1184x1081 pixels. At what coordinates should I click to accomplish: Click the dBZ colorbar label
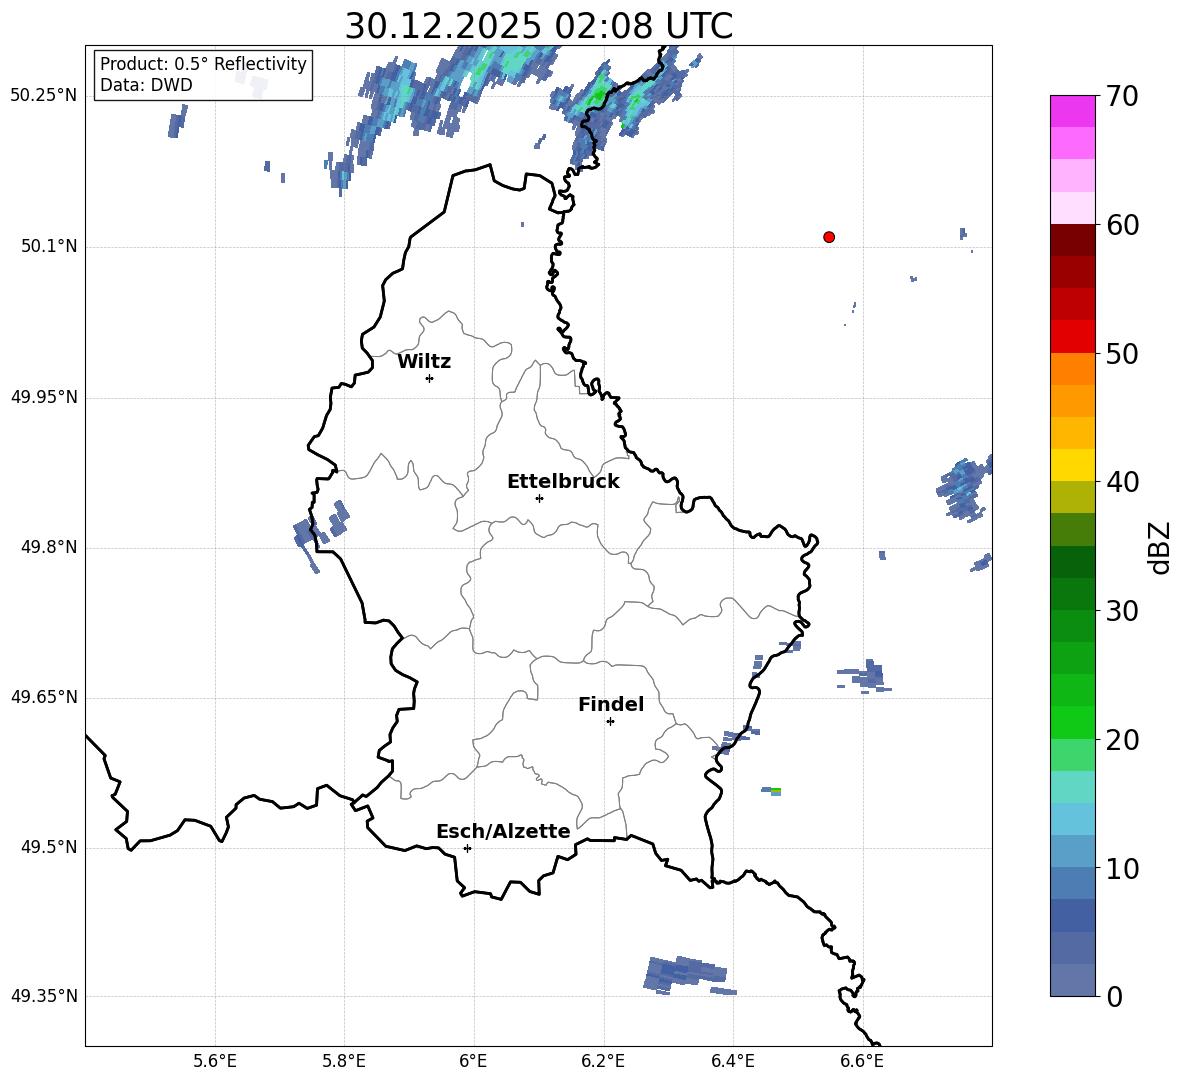pos(1159,547)
